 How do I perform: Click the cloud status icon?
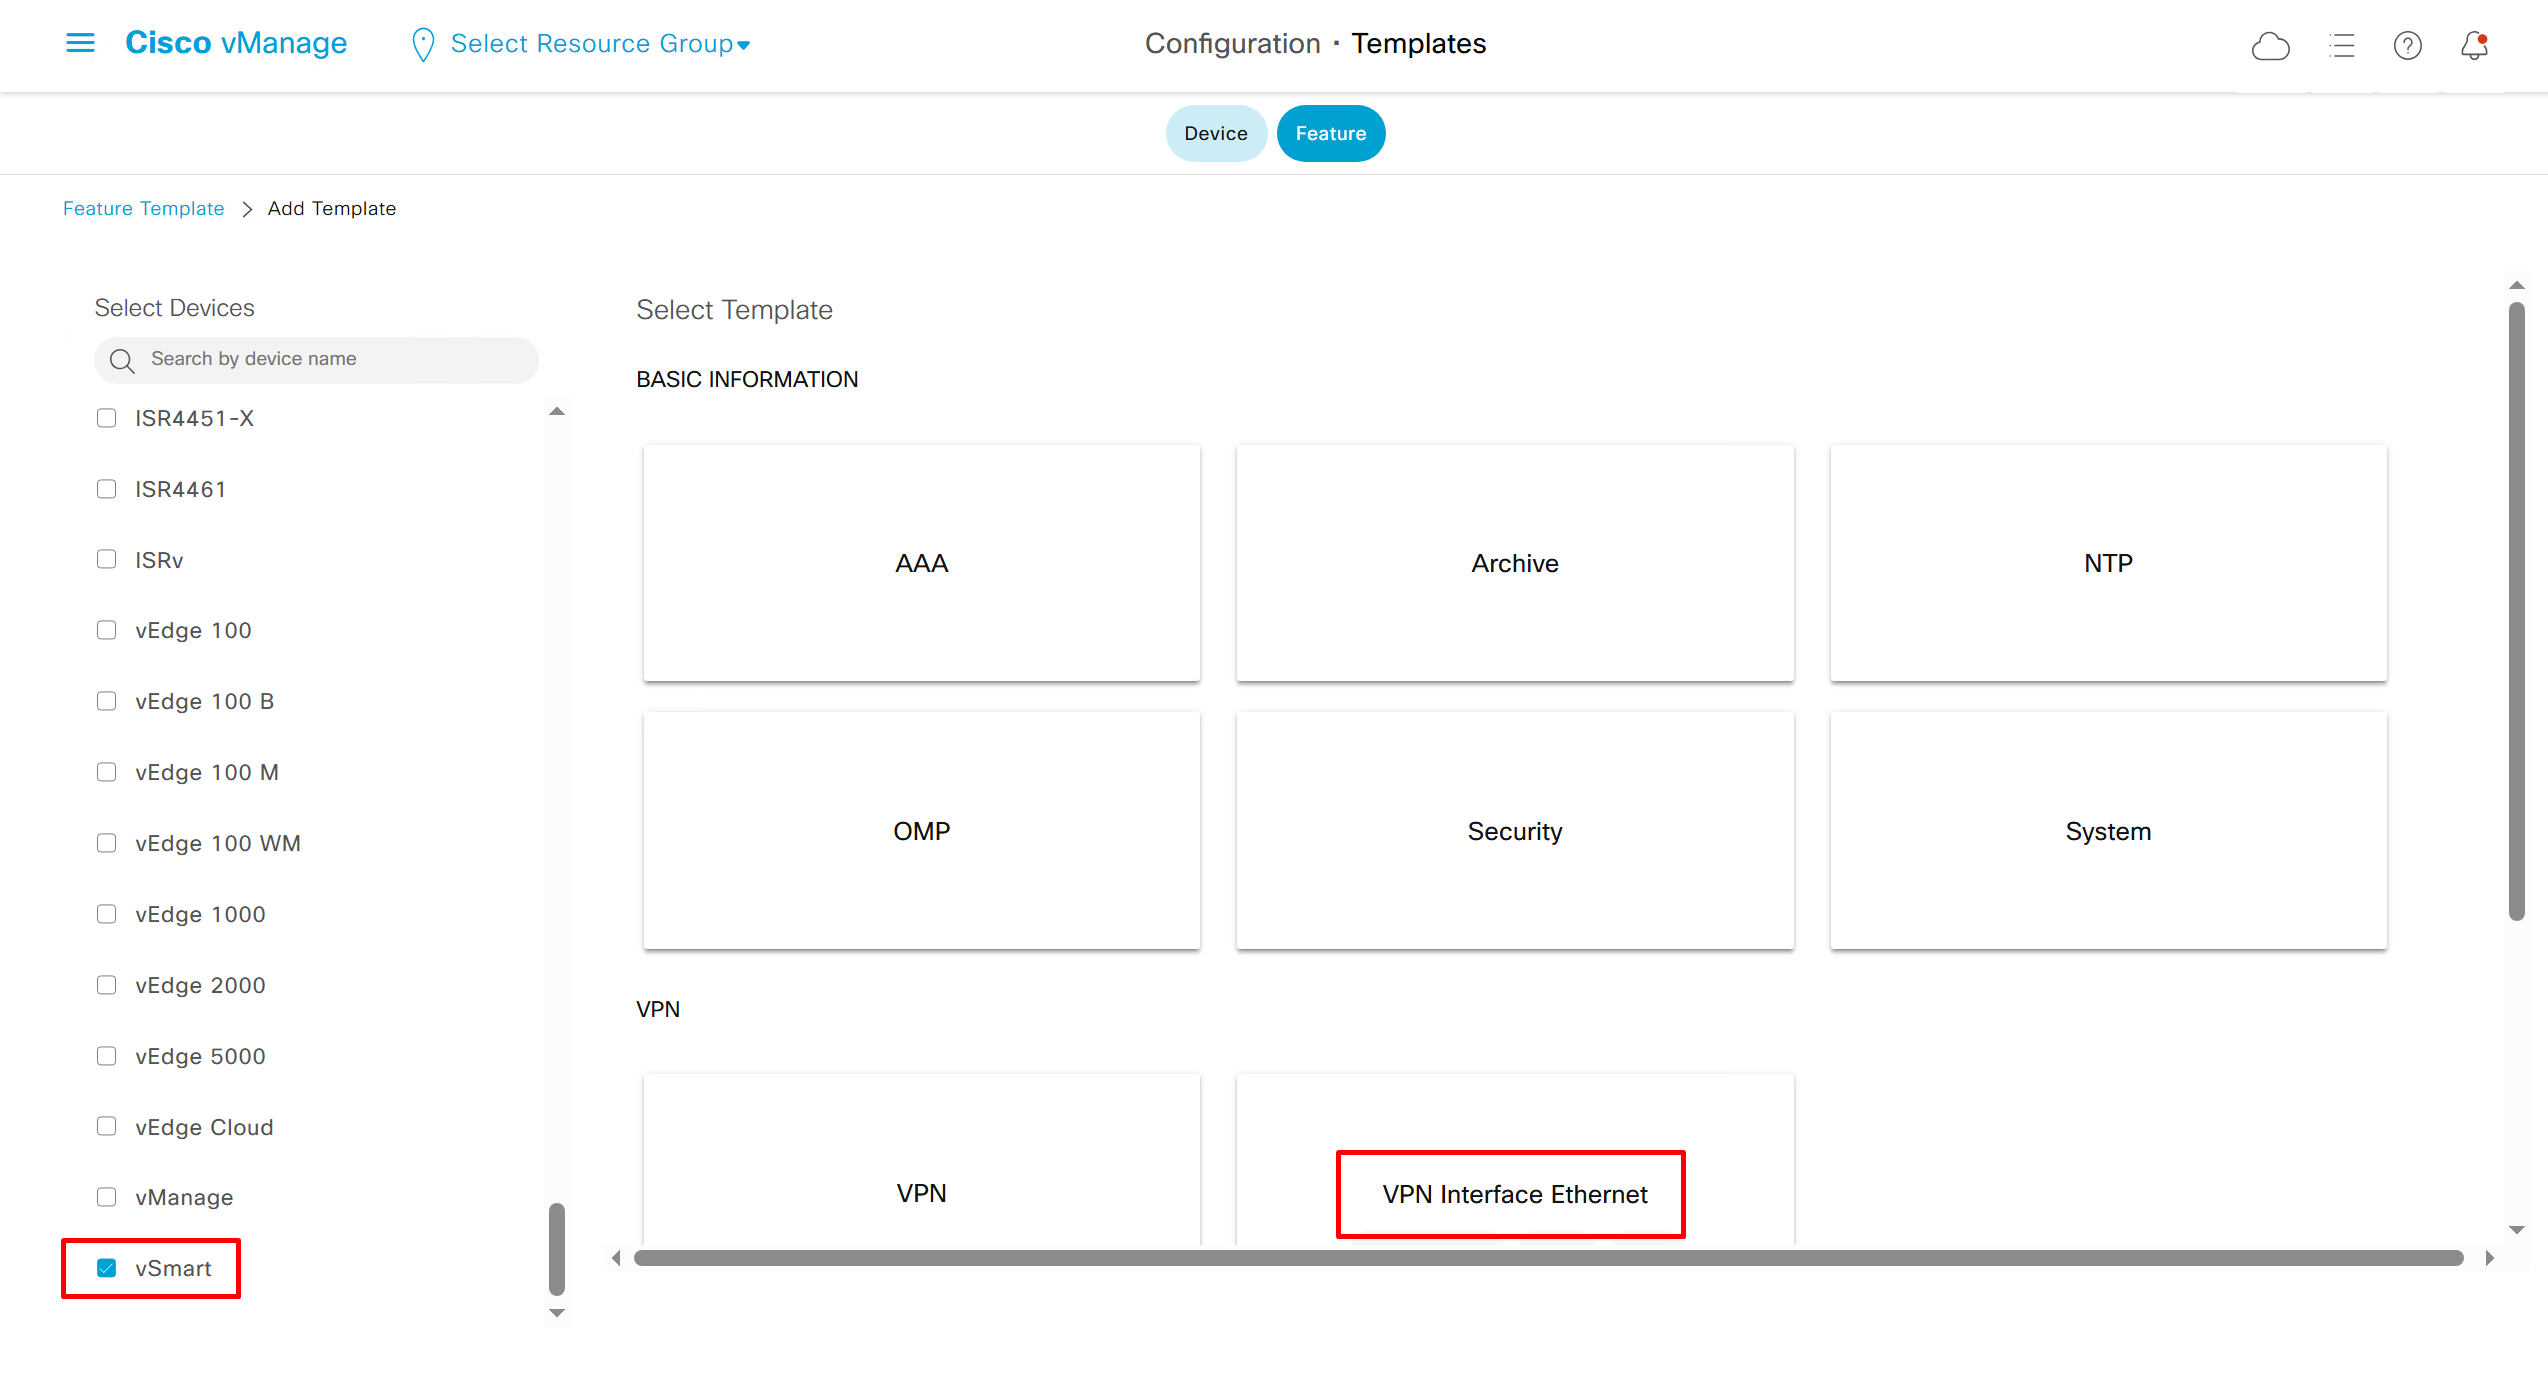tap(2270, 46)
